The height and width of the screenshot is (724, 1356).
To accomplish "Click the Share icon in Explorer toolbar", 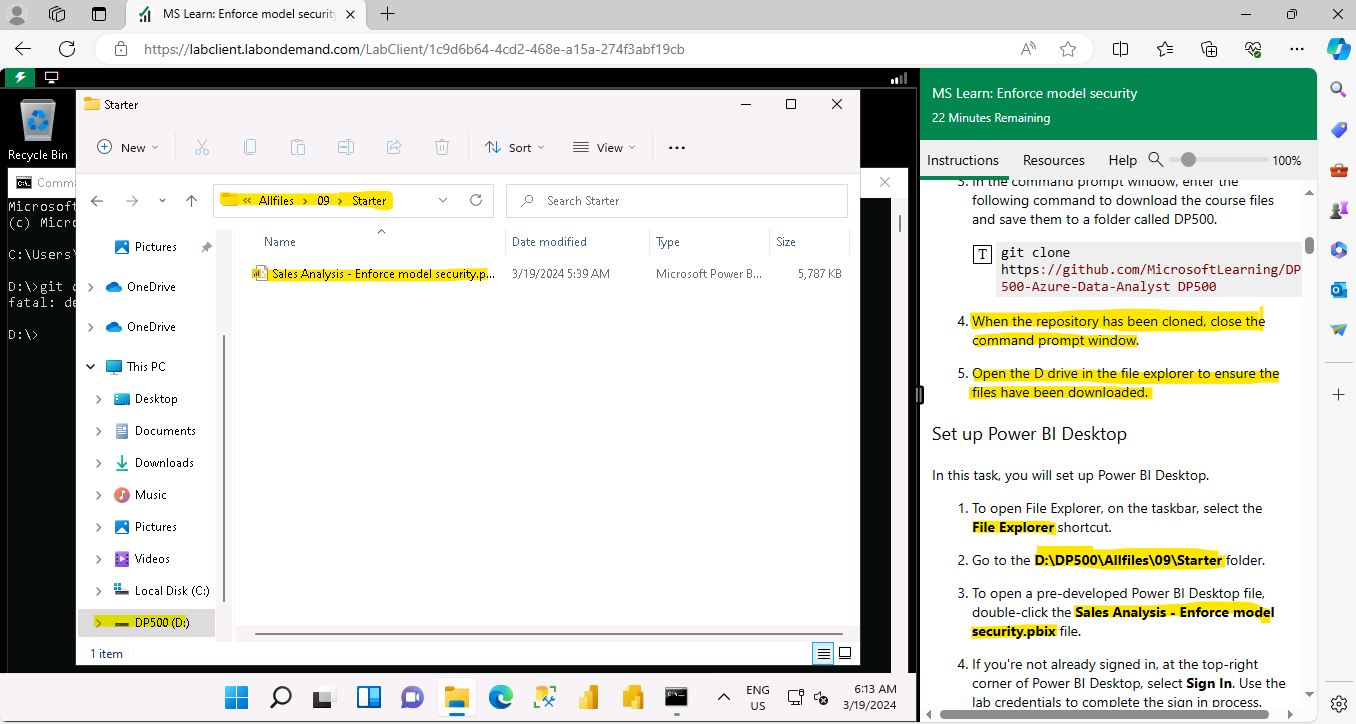I will point(394,147).
